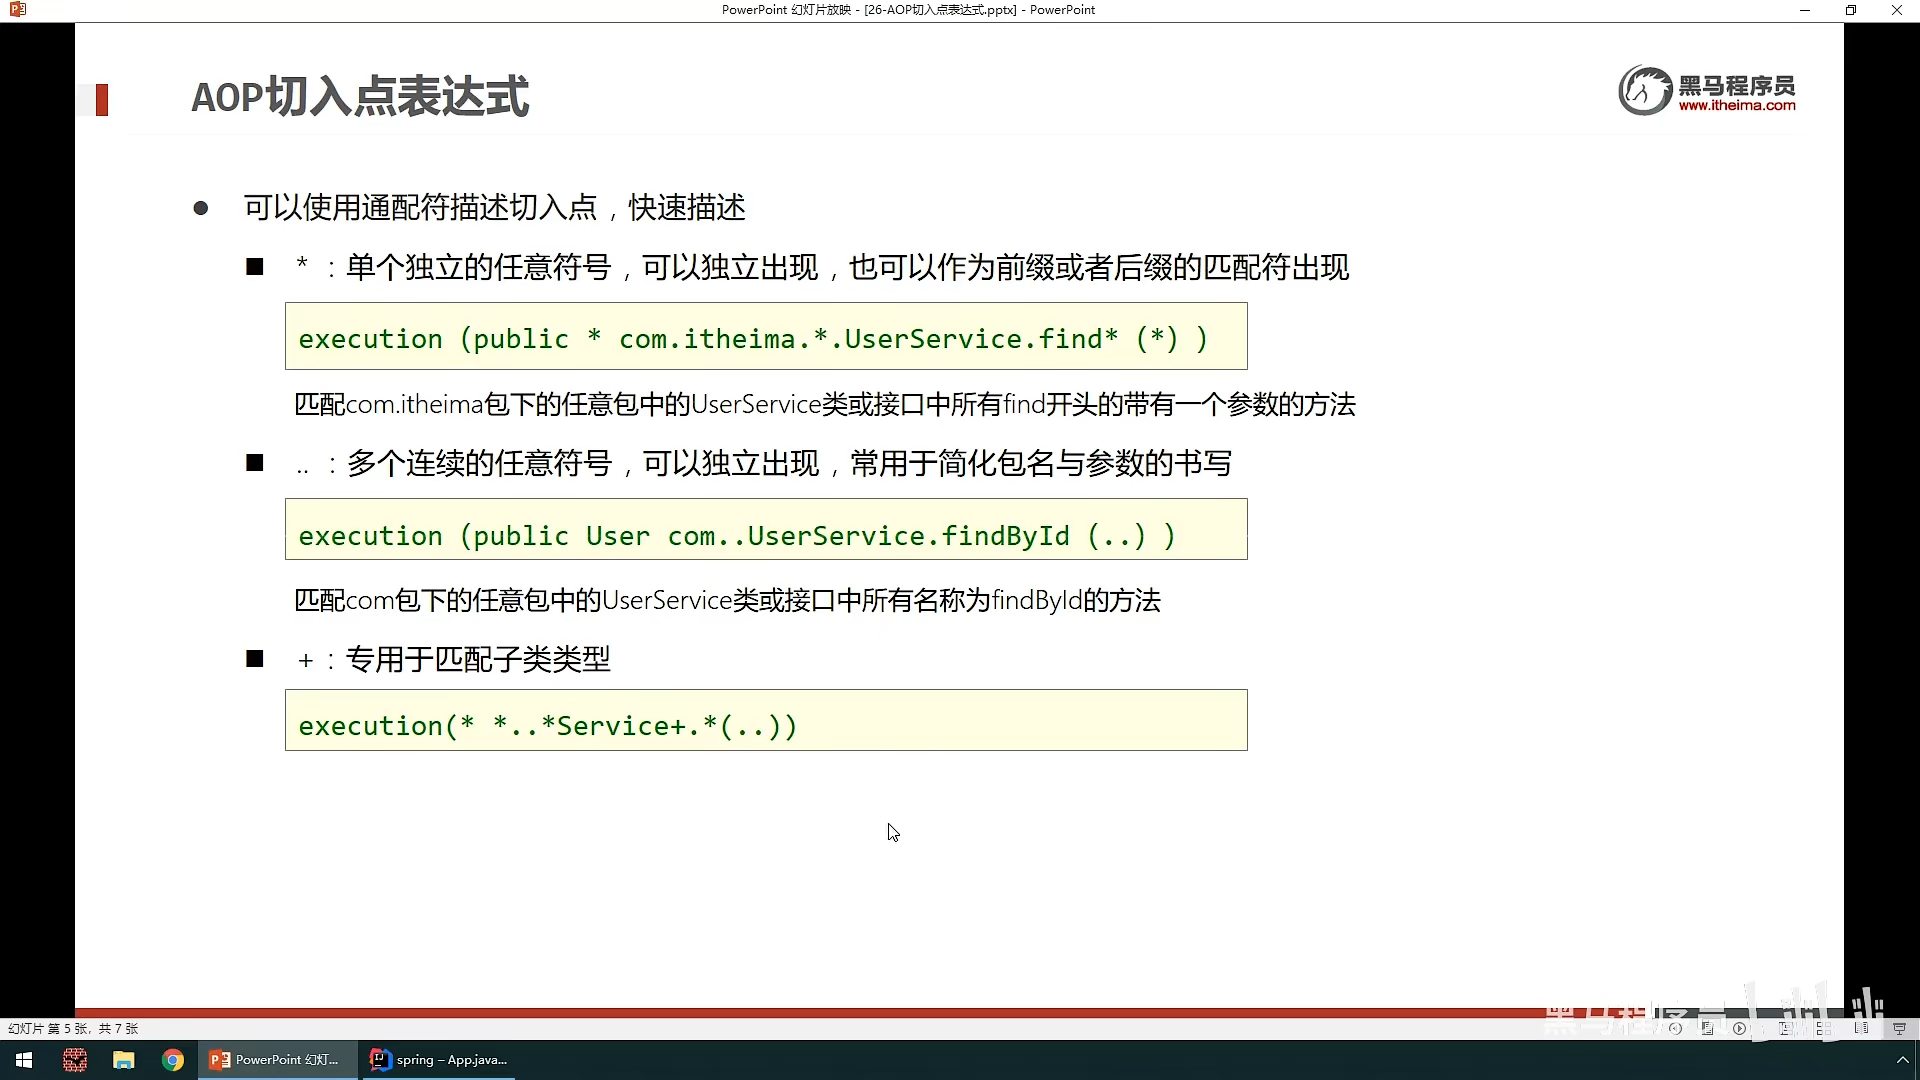Screen dimensions: 1920x1080
Task: Click the Slide Show view icon
Action: point(1899,1028)
